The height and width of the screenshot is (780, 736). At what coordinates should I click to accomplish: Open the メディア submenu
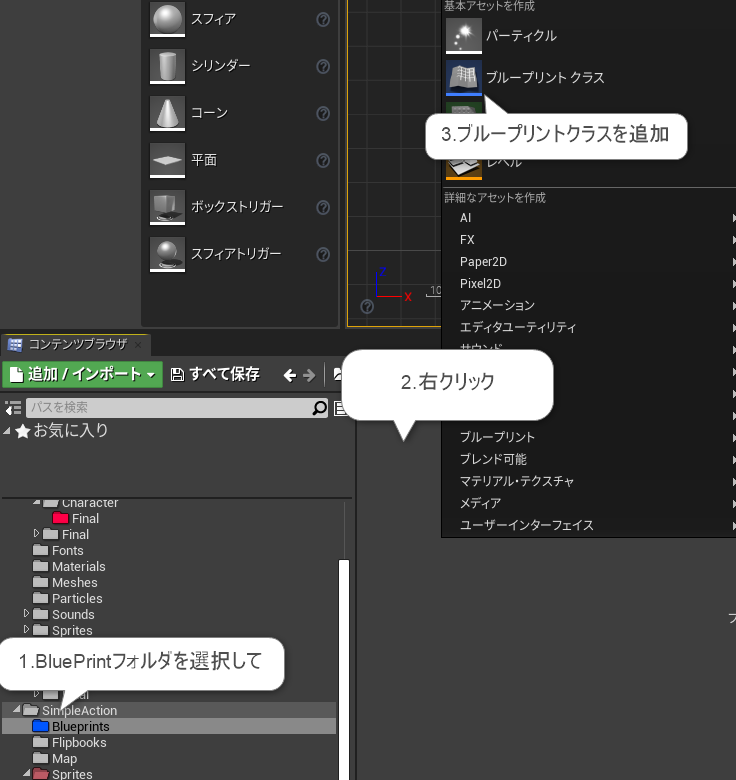tap(589, 503)
